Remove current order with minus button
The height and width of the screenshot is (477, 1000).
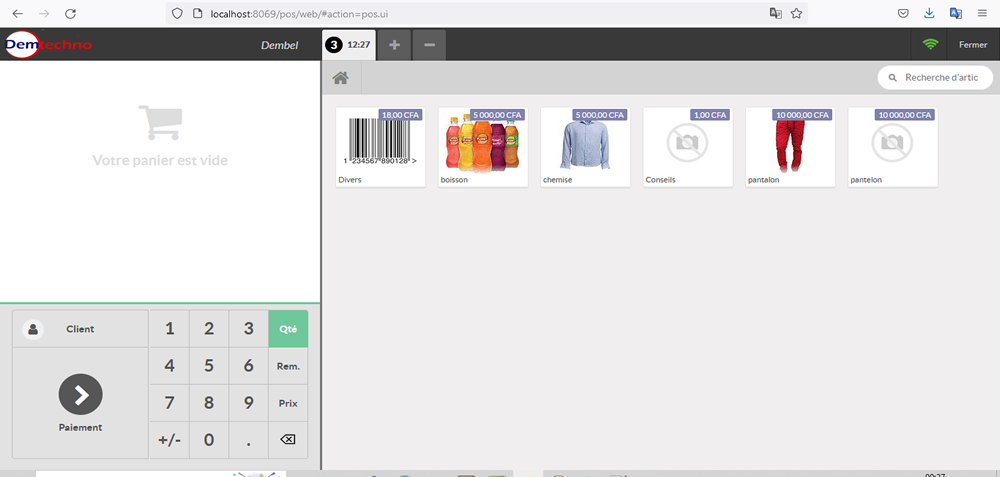[429, 45]
